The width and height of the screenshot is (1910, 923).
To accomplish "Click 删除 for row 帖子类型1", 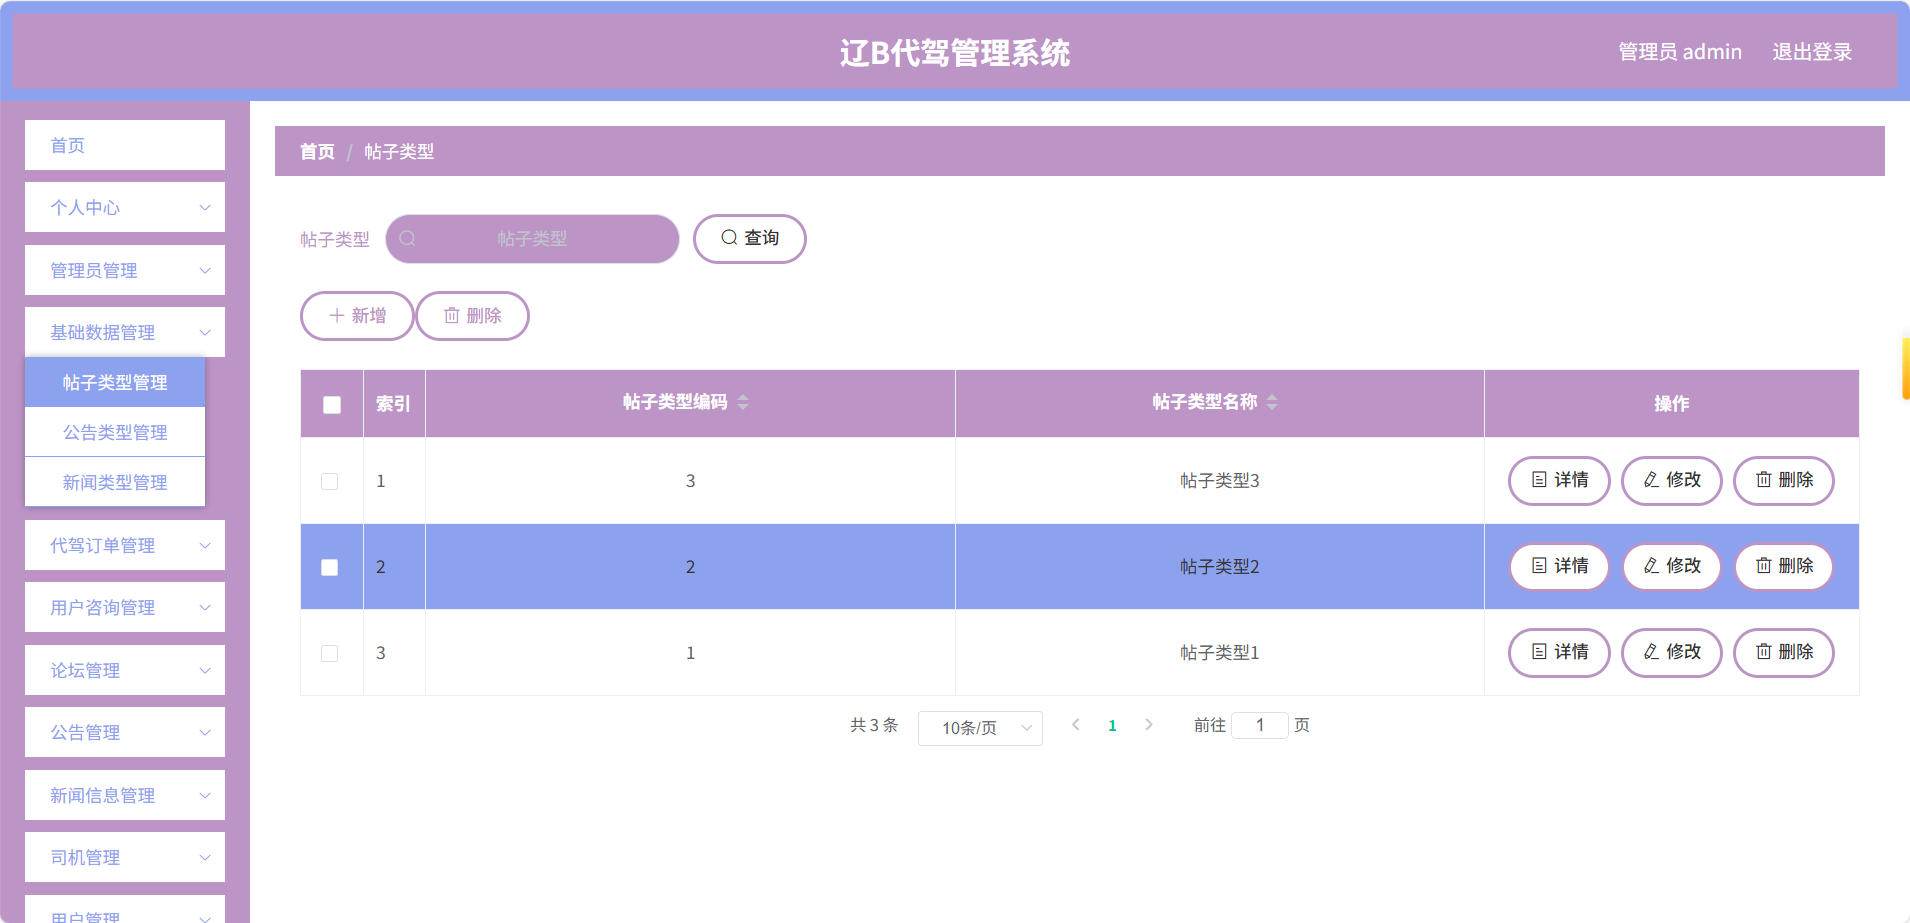I will (x=1784, y=653).
